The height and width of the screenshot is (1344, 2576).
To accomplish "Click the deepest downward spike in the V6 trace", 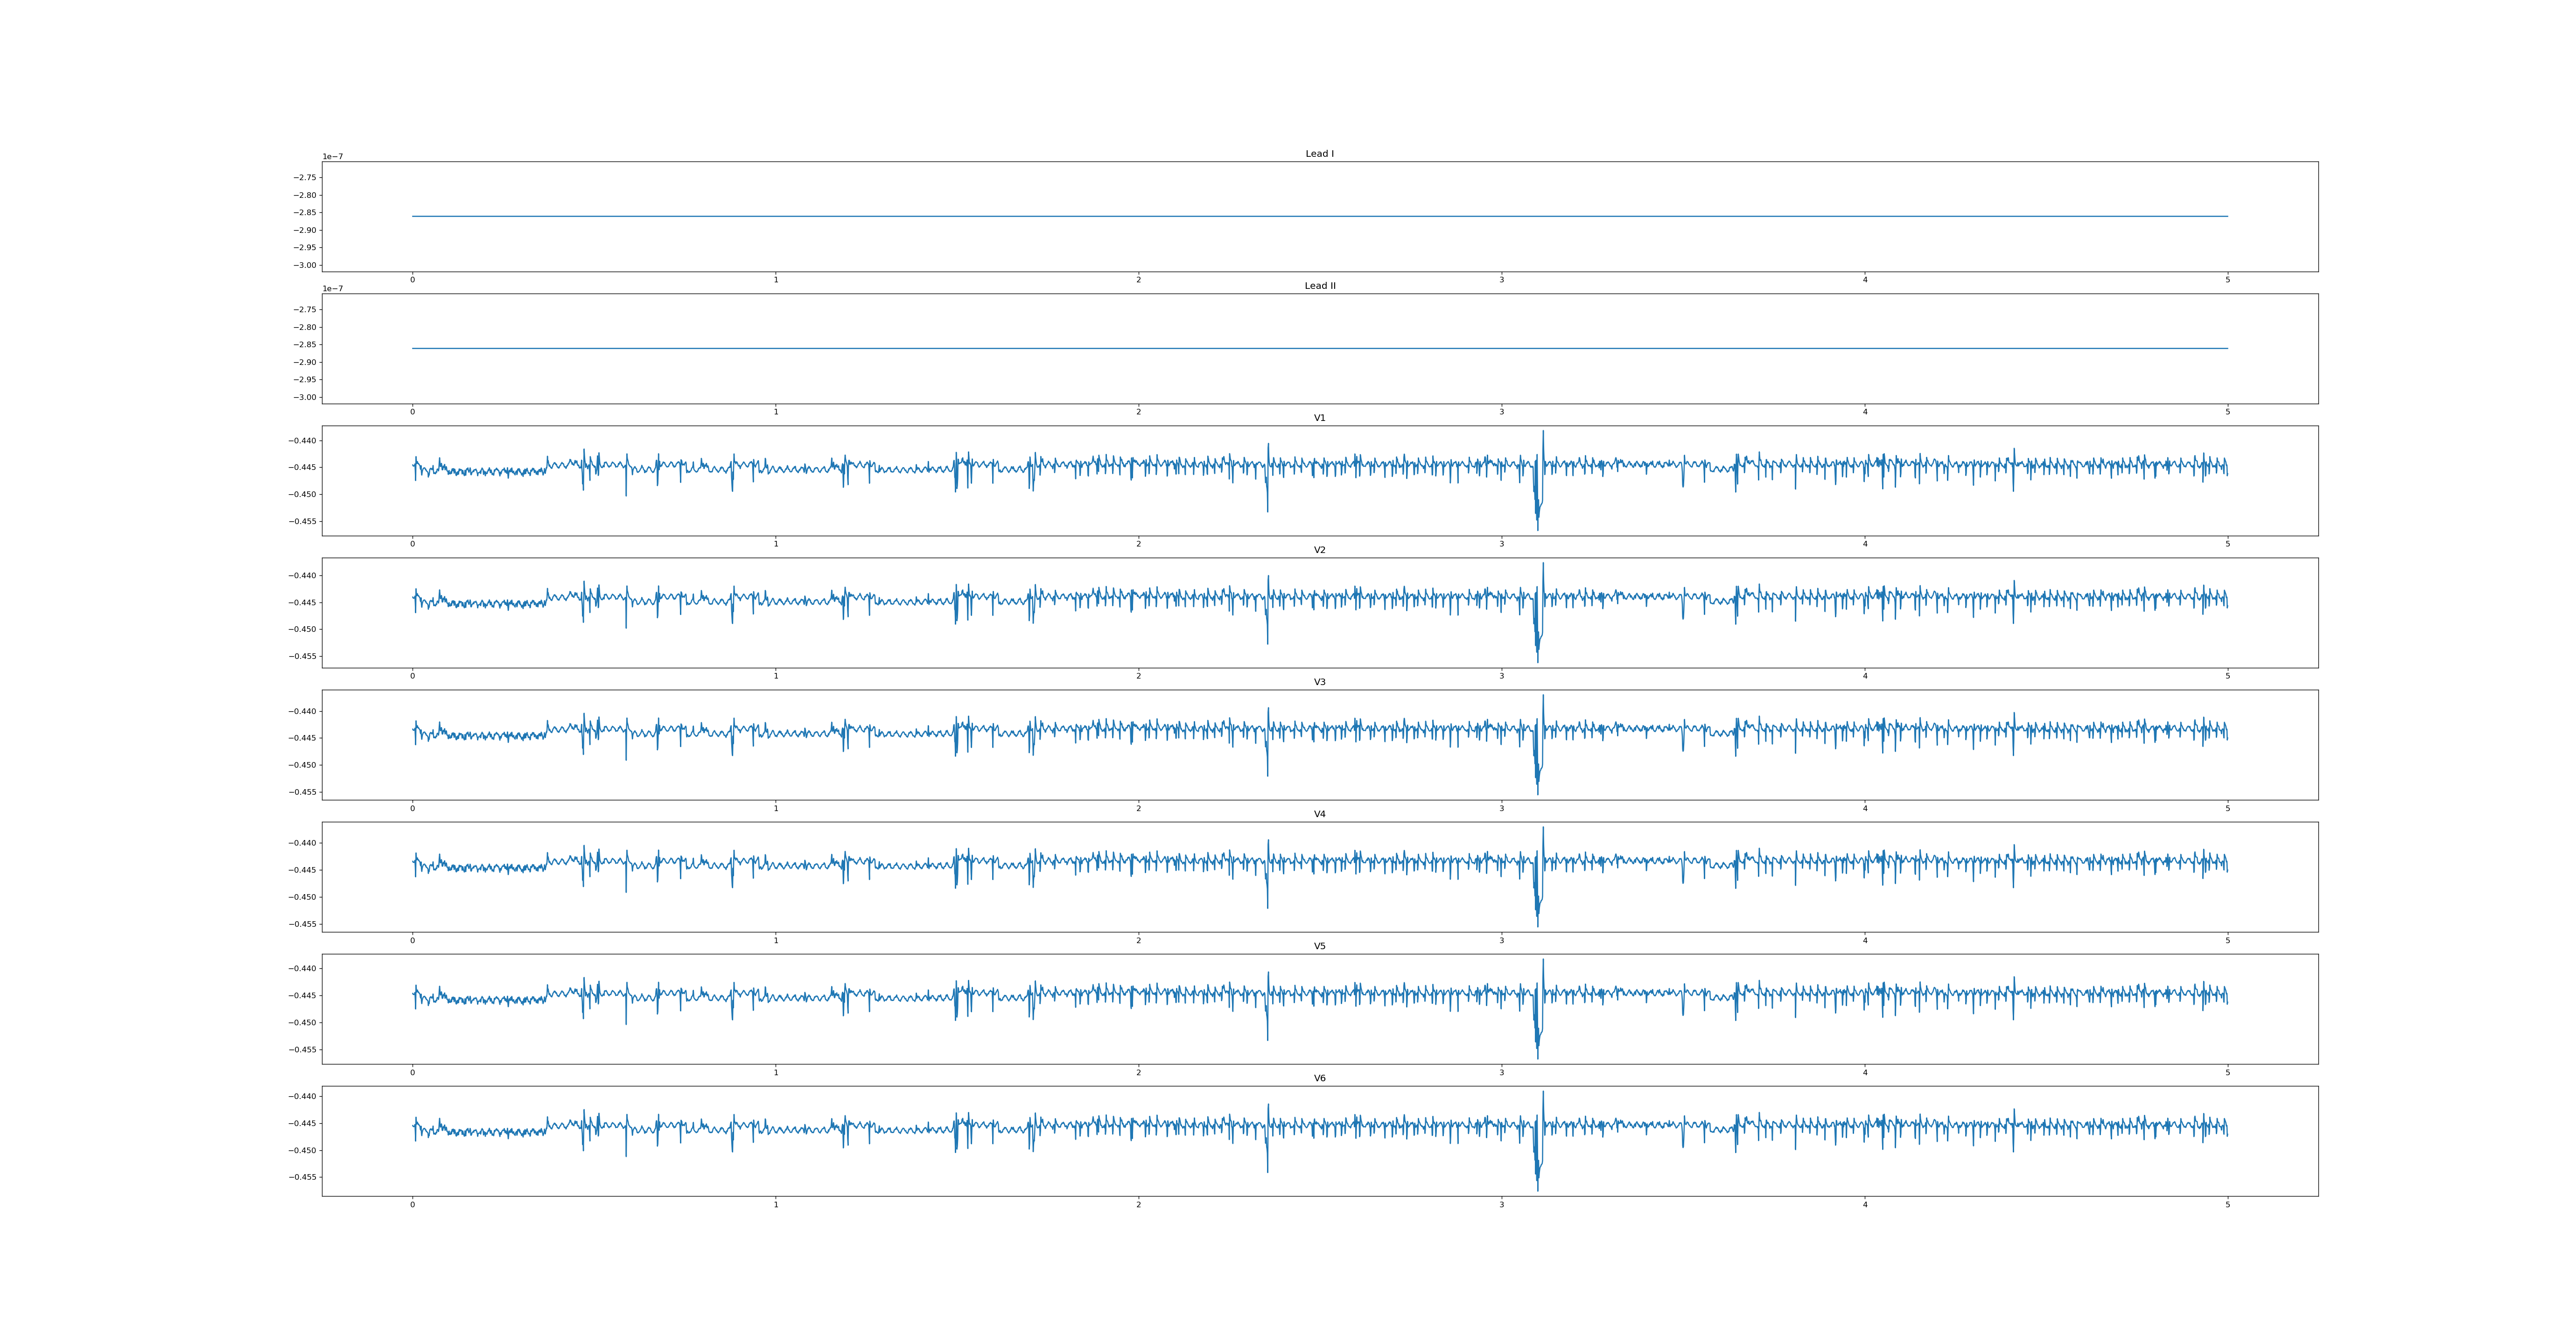I will pyautogui.click(x=1538, y=1189).
